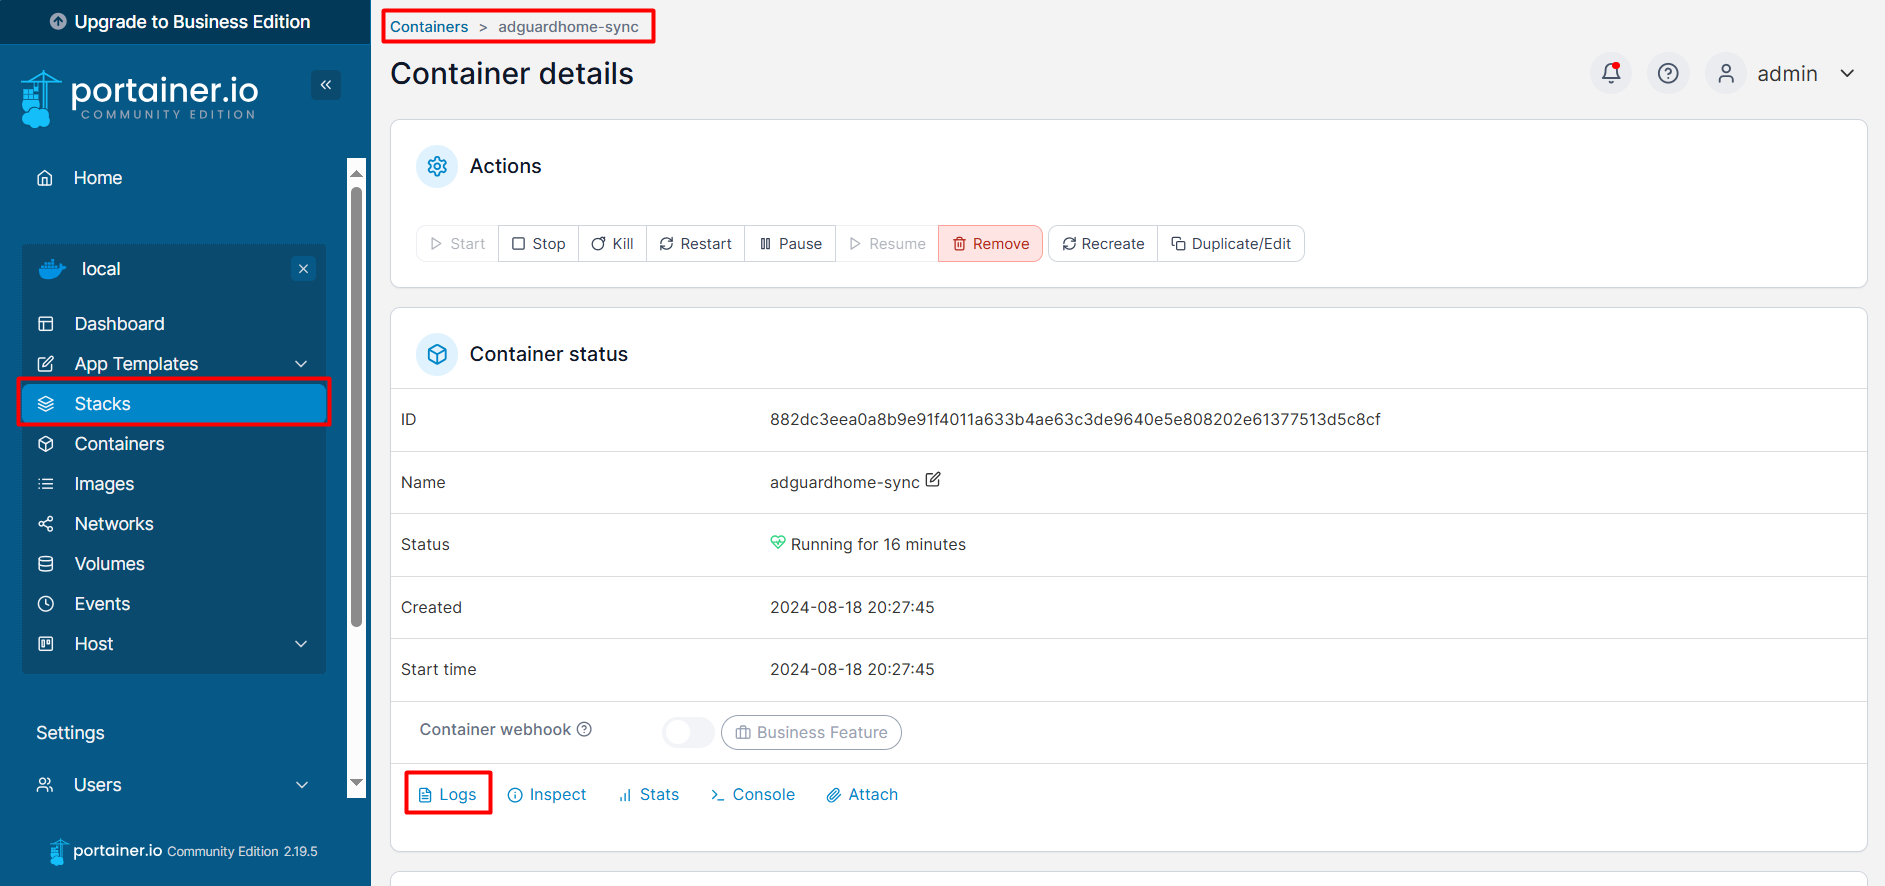This screenshot has height=886, width=1885.
Task: Click the Volumes database icon
Action: point(46,564)
